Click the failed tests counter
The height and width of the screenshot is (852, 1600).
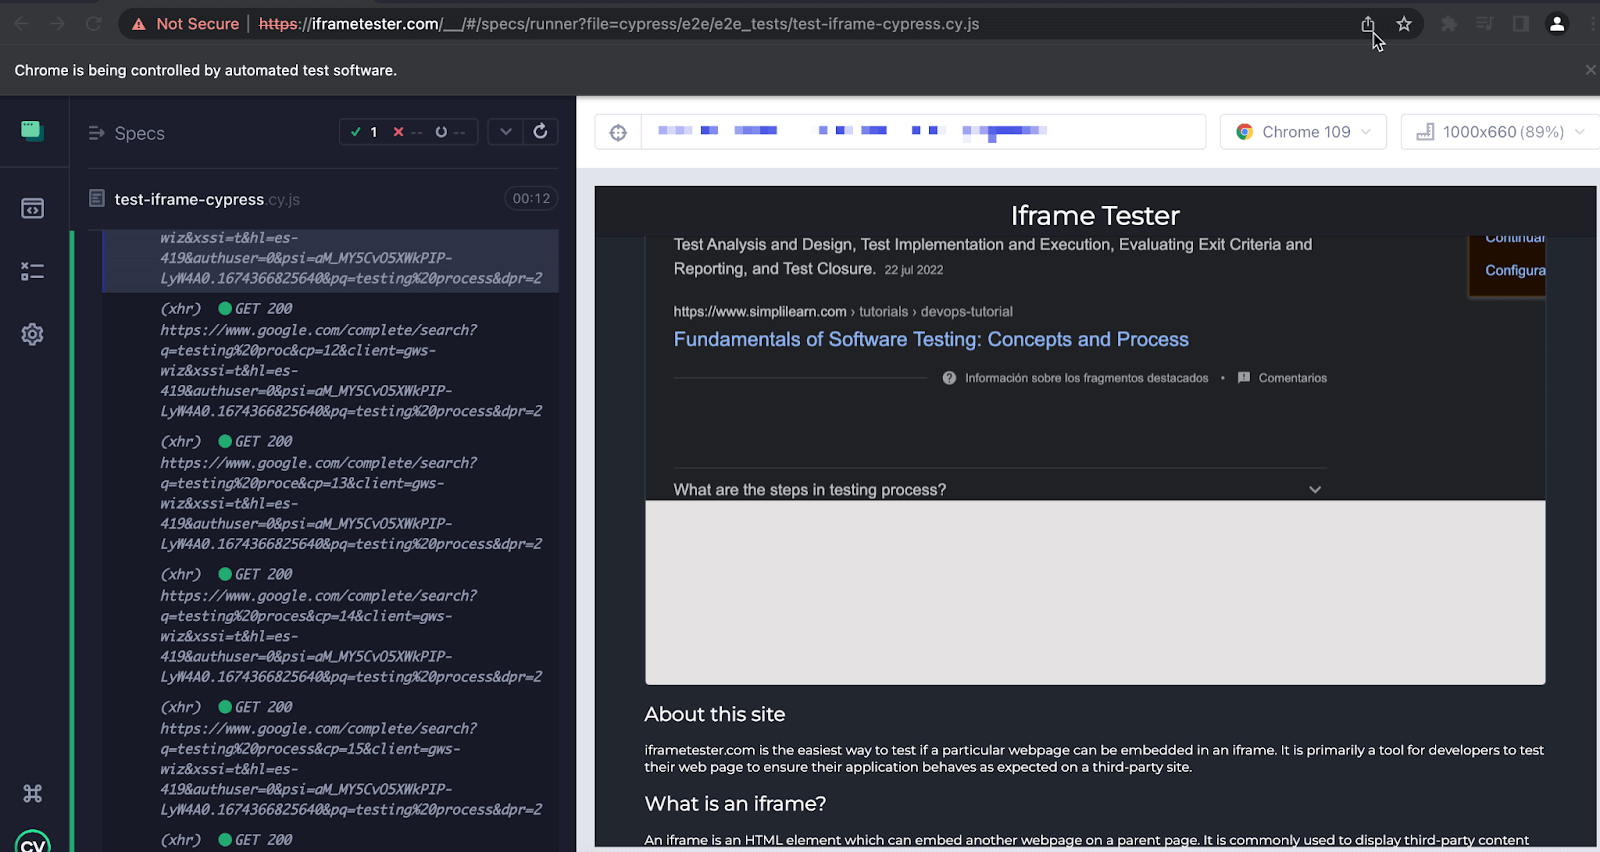click(x=407, y=132)
